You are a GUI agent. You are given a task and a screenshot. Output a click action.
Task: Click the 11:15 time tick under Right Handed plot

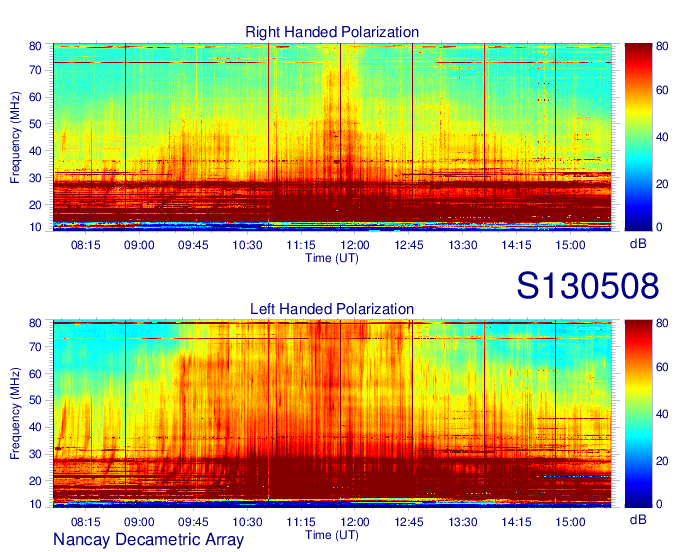pos(301,245)
